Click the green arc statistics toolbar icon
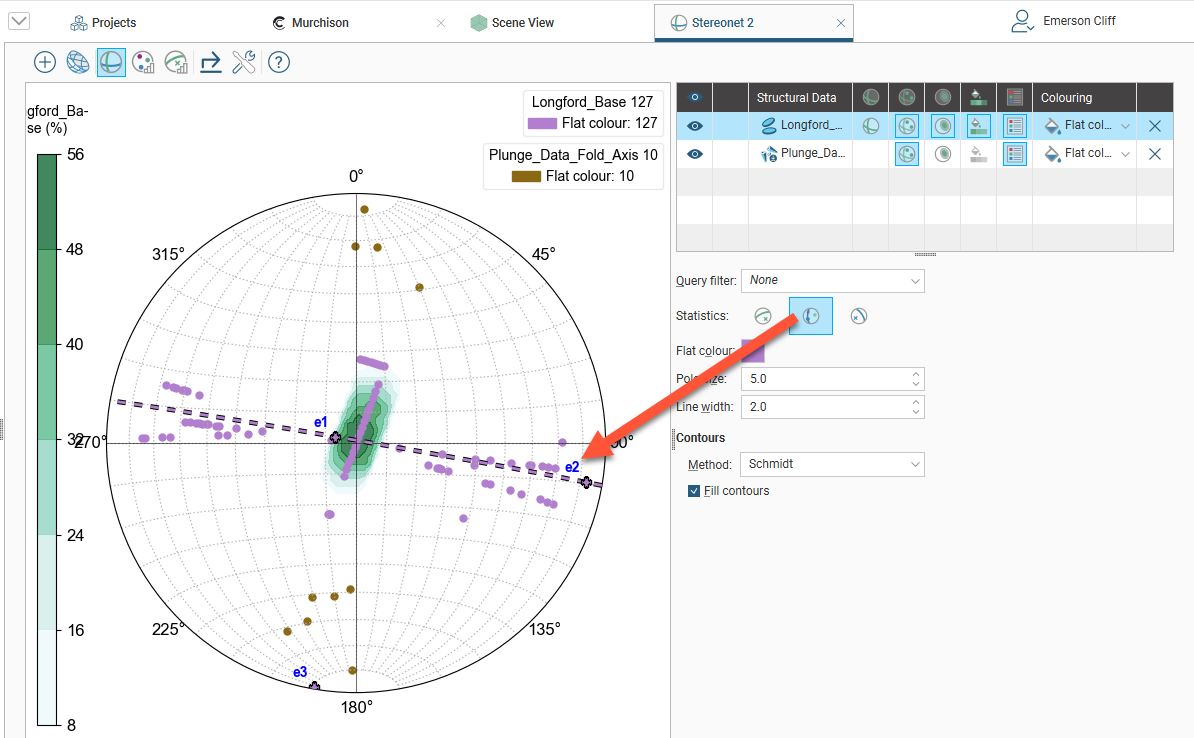Image resolution: width=1194 pixels, height=738 pixels. coord(176,62)
